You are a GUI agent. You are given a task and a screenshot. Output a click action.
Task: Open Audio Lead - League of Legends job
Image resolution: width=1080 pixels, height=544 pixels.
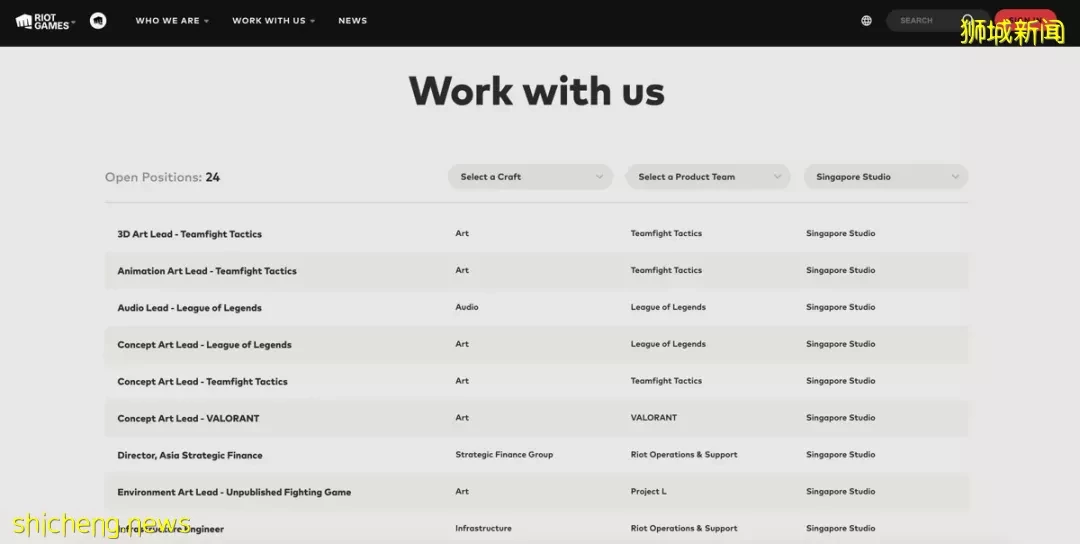pyautogui.click(x=189, y=308)
